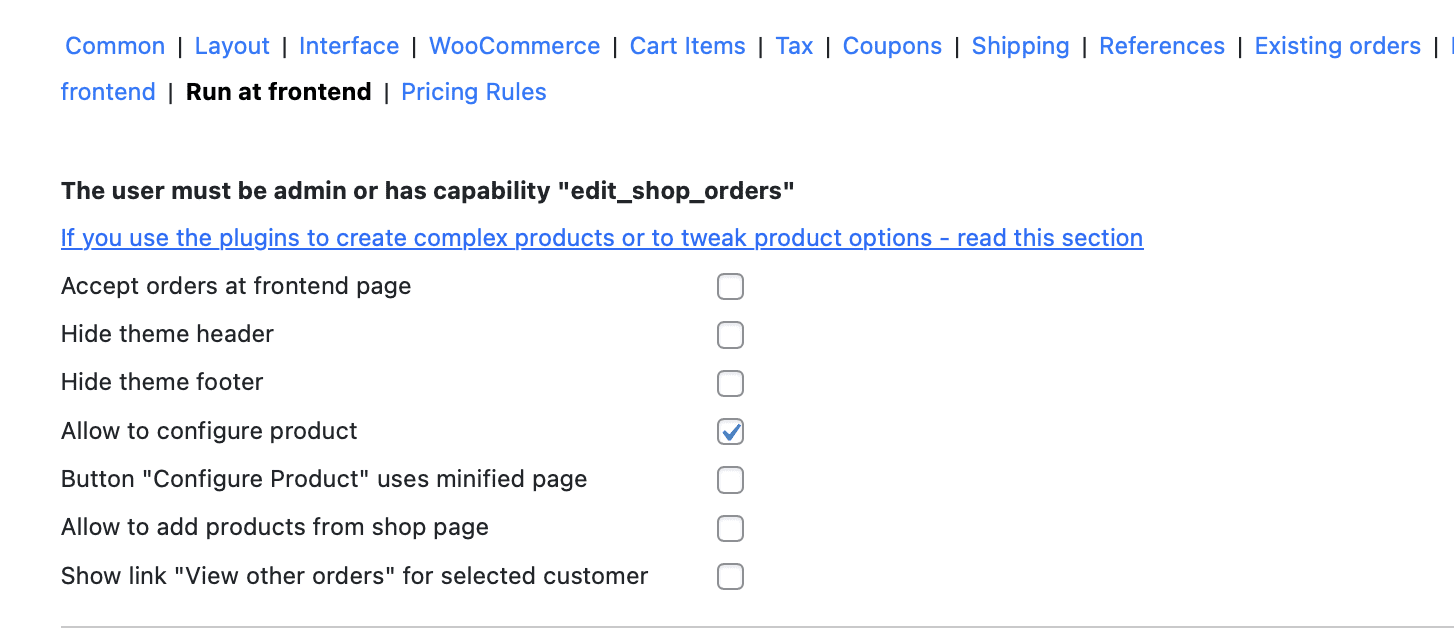Open the Shipping tab
The width and height of the screenshot is (1454, 630).
[1020, 46]
